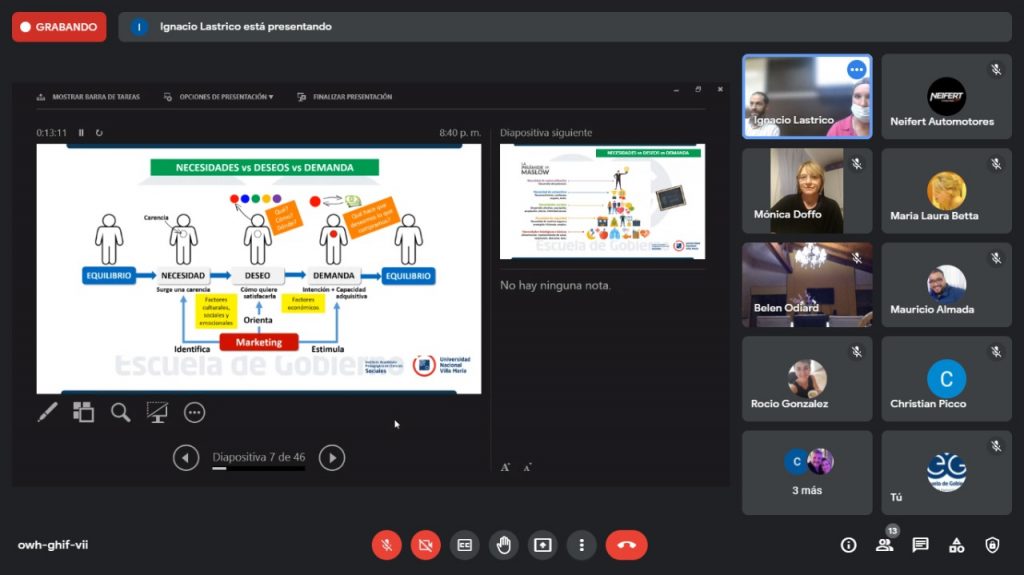This screenshot has width=1024, height=575.
Task: Click the slide progress bar under Diapositiva 7 de 46
Action: 258,468
